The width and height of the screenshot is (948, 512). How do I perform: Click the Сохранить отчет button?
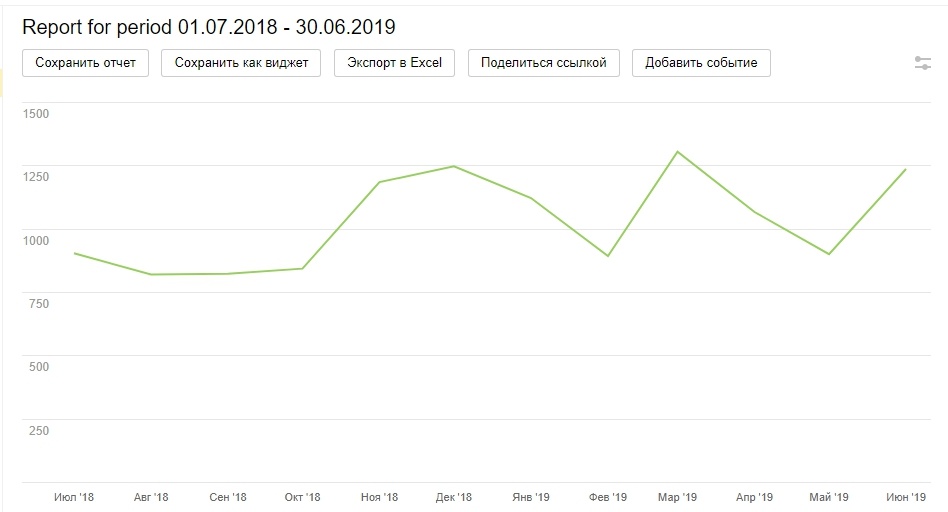pos(85,62)
